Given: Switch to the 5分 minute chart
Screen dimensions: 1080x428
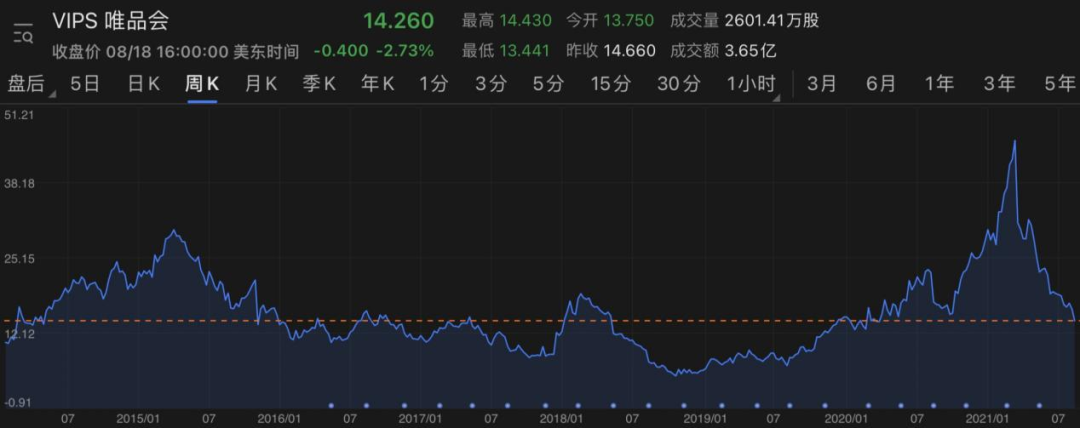Looking at the screenshot, I should [x=548, y=84].
